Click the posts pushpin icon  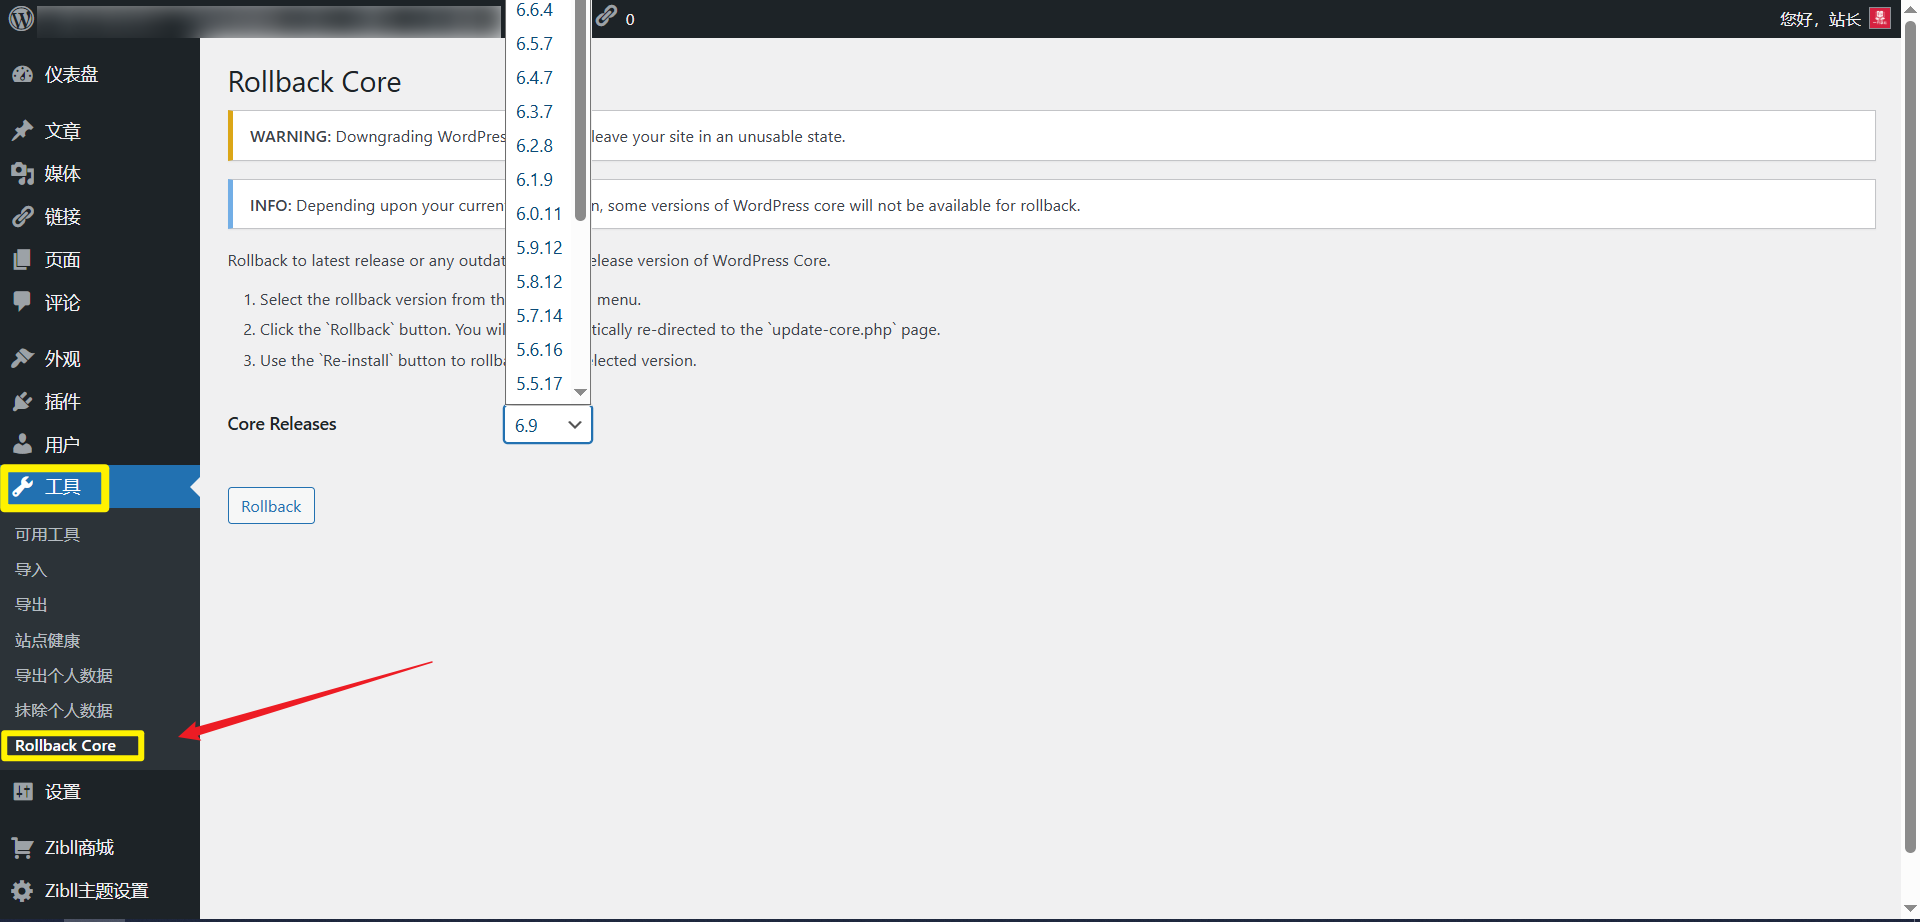click(x=22, y=131)
